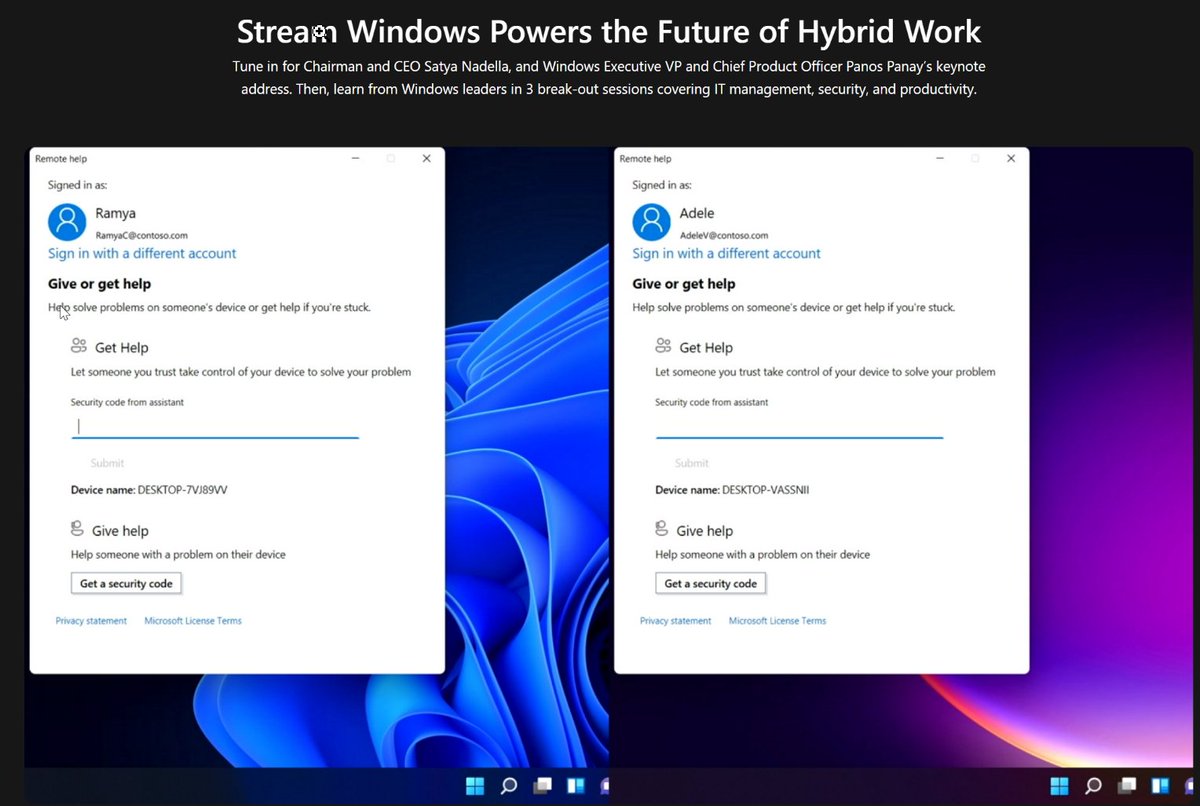This screenshot has height=806, width=1200.
Task: Sign in with a different account in Ramya's window
Action: (x=142, y=254)
